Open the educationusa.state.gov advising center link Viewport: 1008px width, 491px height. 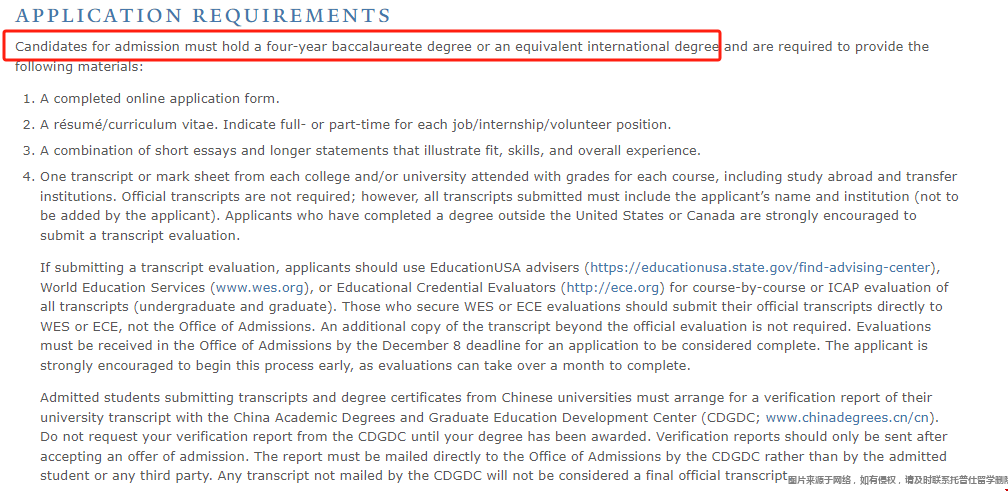(x=761, y=268)
